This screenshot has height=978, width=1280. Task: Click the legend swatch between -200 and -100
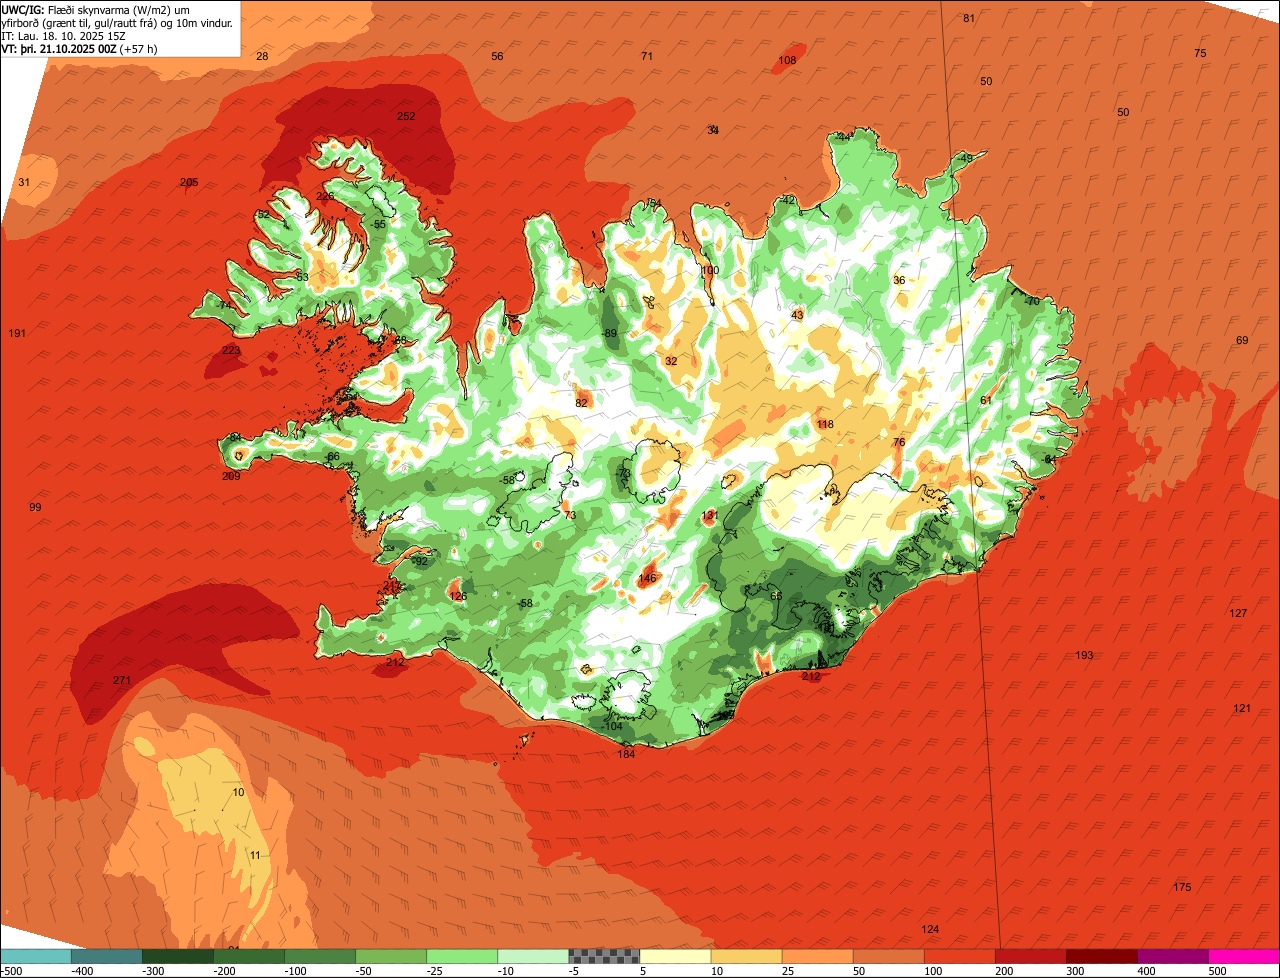point(249,956)
